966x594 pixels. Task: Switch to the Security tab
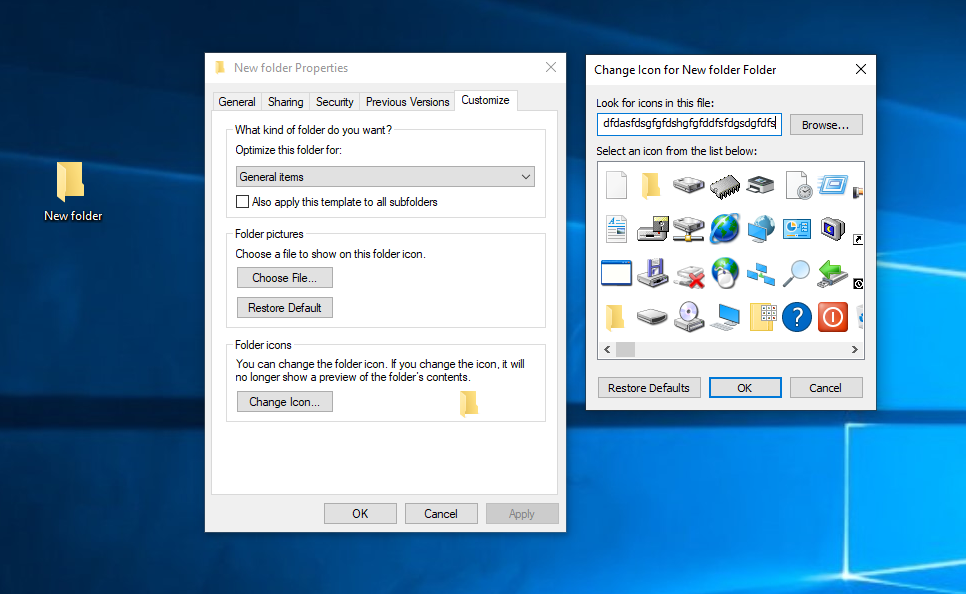[334, 101]
